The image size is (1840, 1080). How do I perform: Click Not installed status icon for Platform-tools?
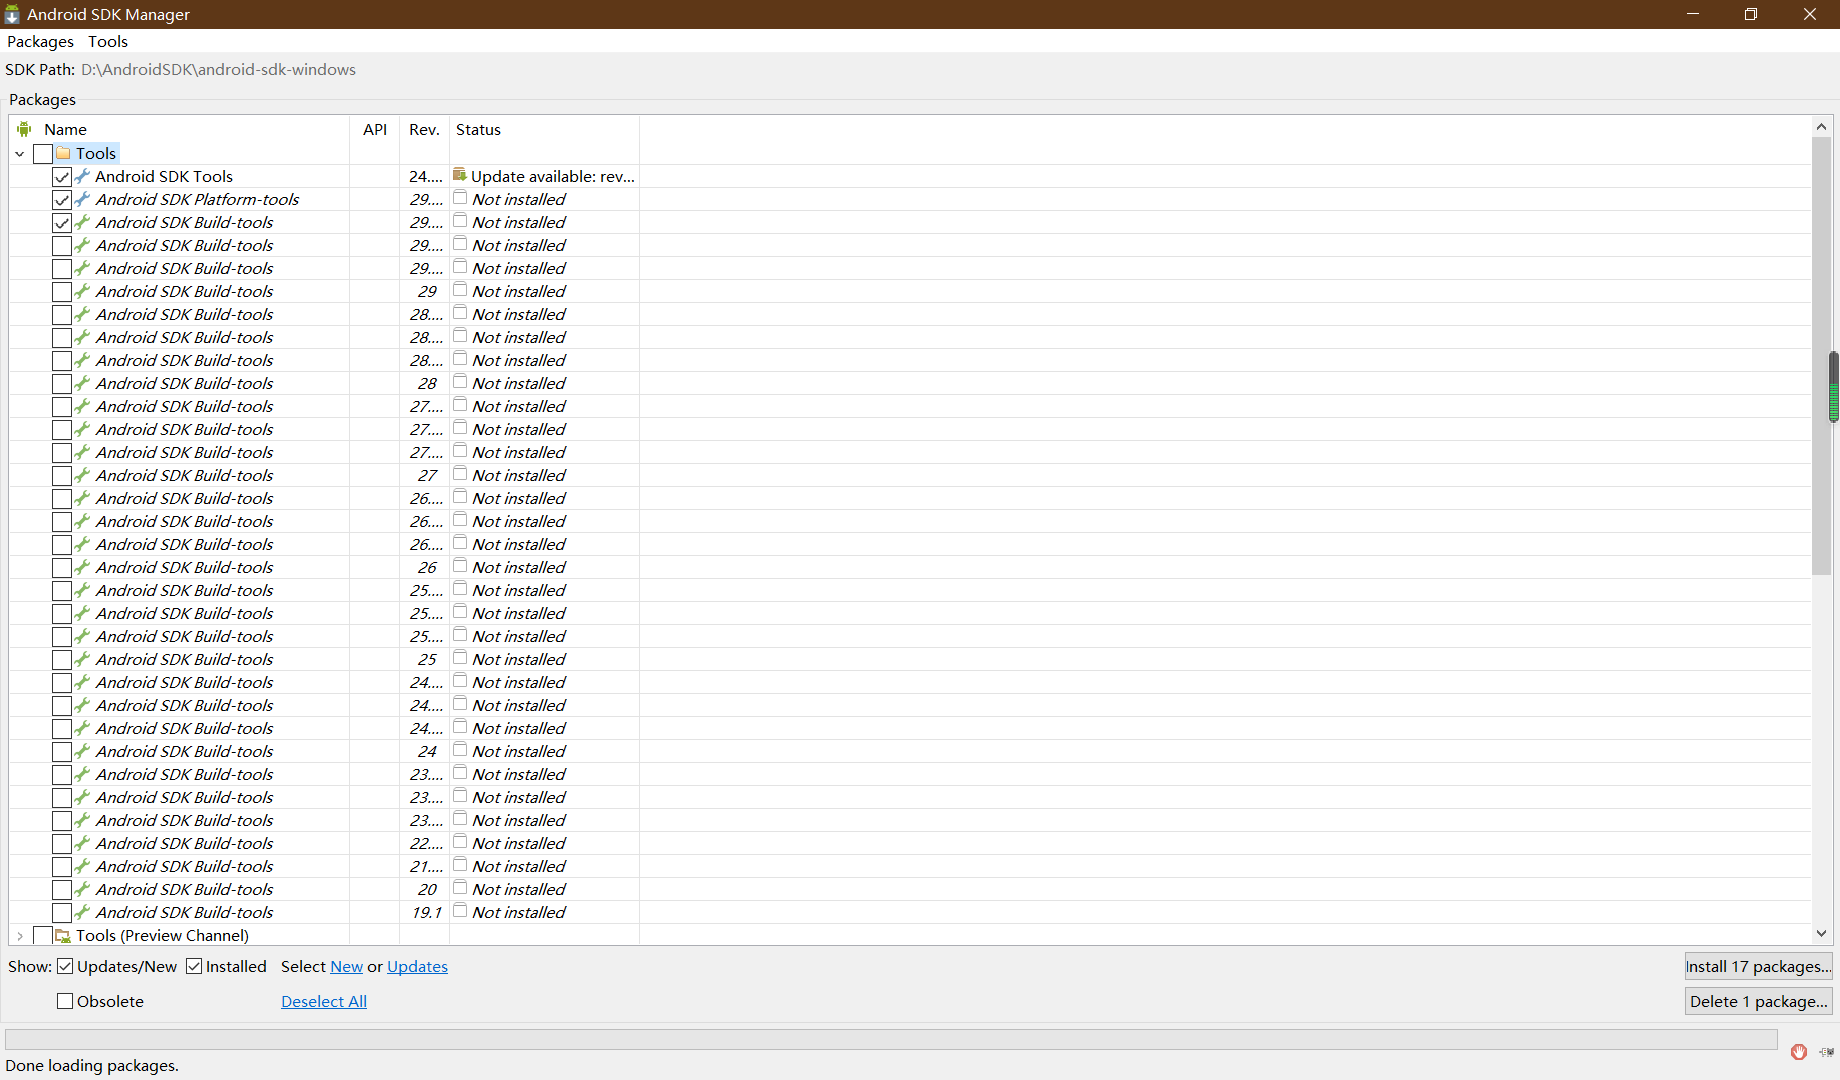(460, 198)
